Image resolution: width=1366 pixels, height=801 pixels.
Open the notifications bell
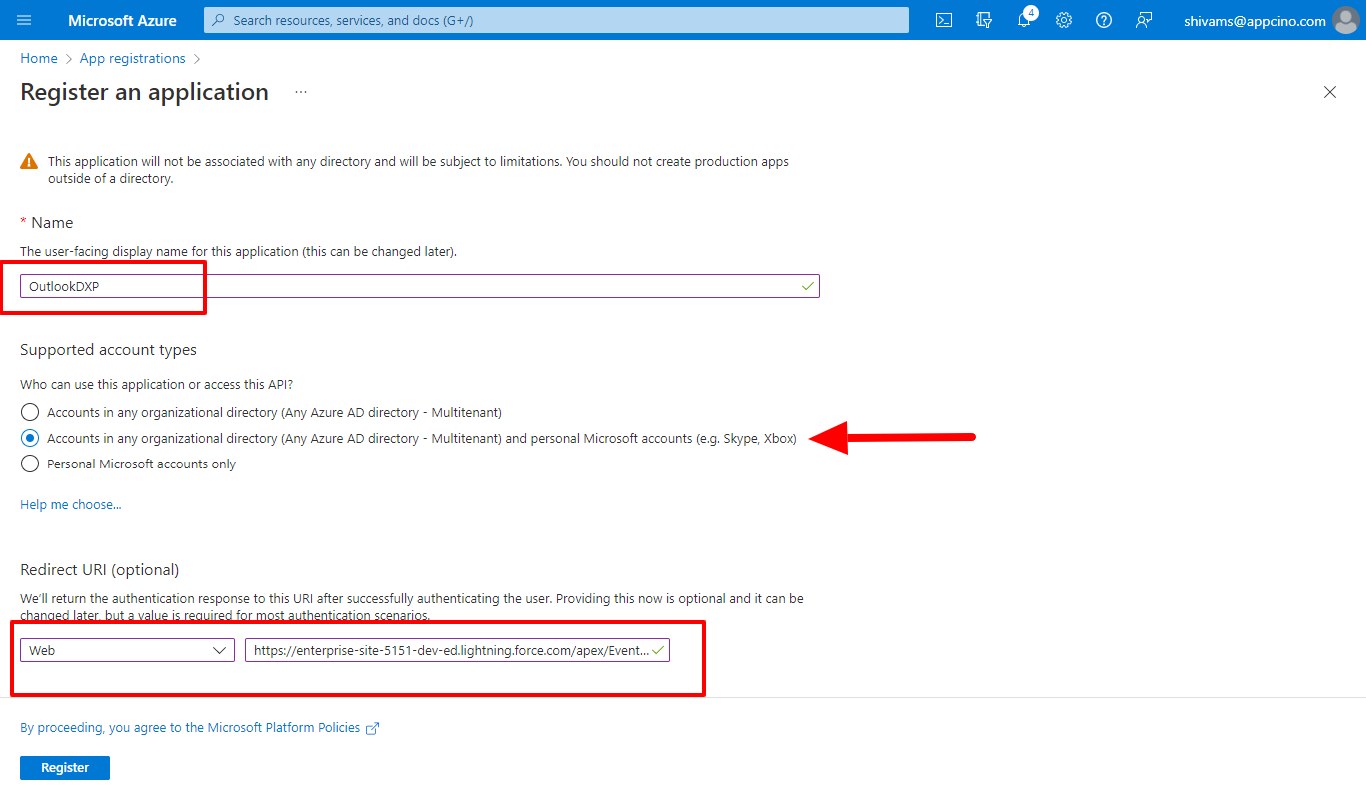click(x=1024, y=20)
